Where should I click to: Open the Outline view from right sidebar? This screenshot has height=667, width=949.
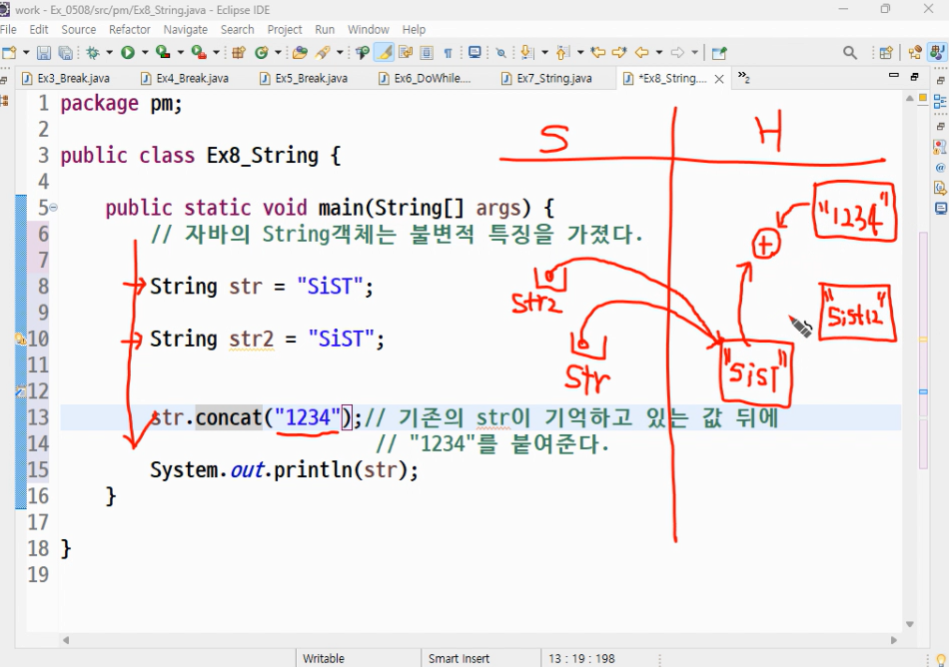[940, 101]
